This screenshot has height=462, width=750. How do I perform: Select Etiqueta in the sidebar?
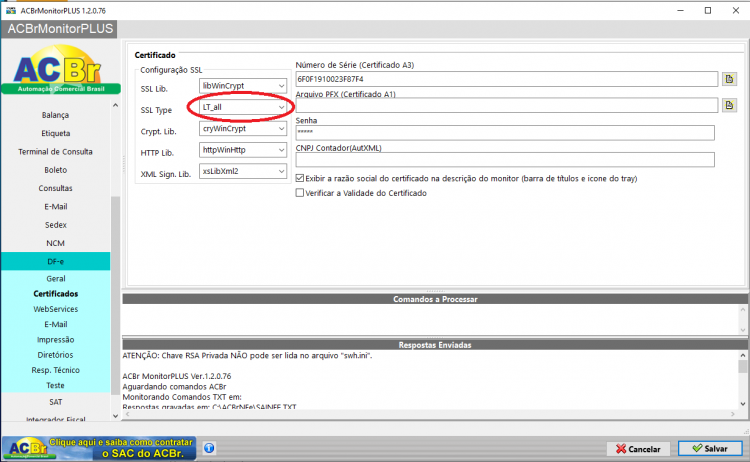coord(55,133)
